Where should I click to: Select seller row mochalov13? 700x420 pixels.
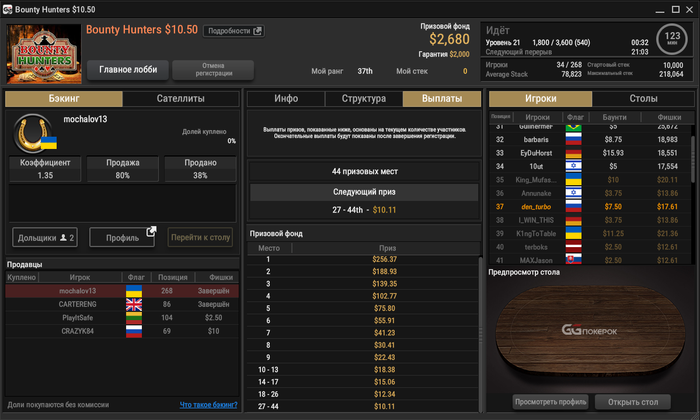point(122,291)
